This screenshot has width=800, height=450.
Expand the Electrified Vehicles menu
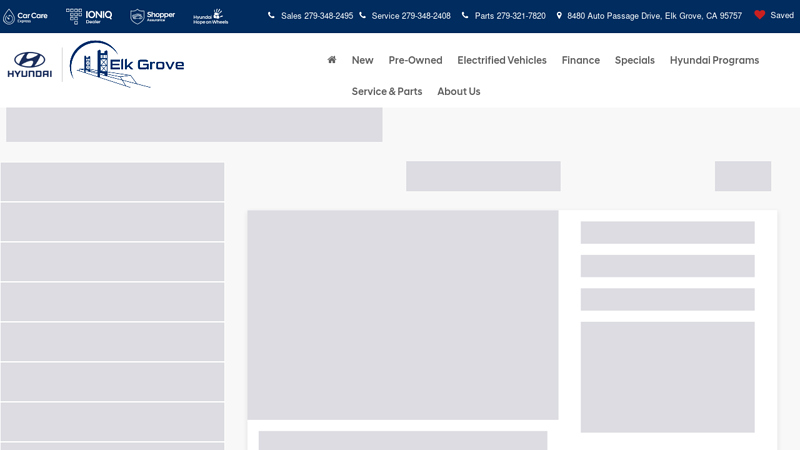coord(502,60)
